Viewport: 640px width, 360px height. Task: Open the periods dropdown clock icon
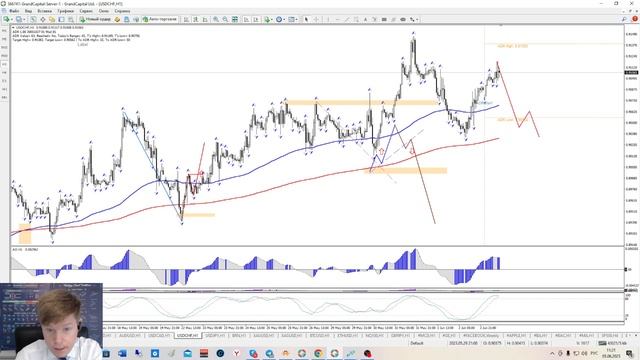(x=280, y=19)
